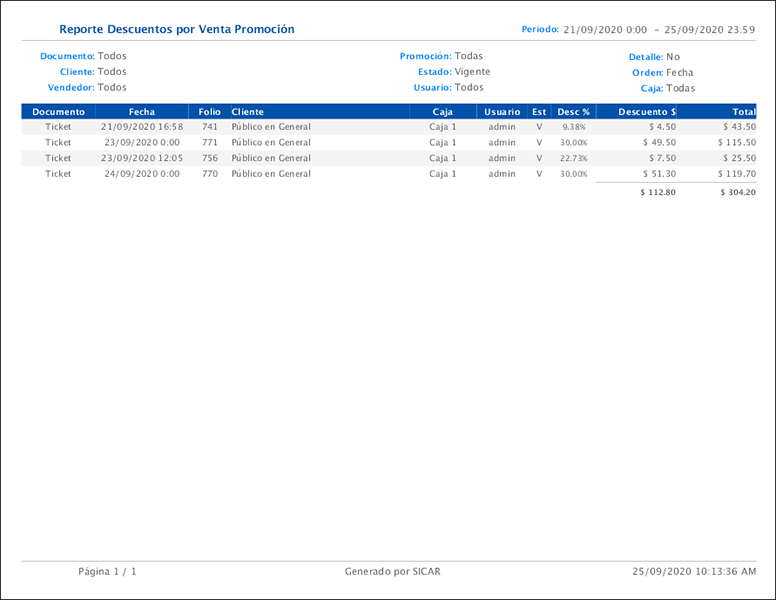Select the Cliente column header
The height and width of the screenshot is (600, 776).
pyautogui.click(x=248, y=112)
